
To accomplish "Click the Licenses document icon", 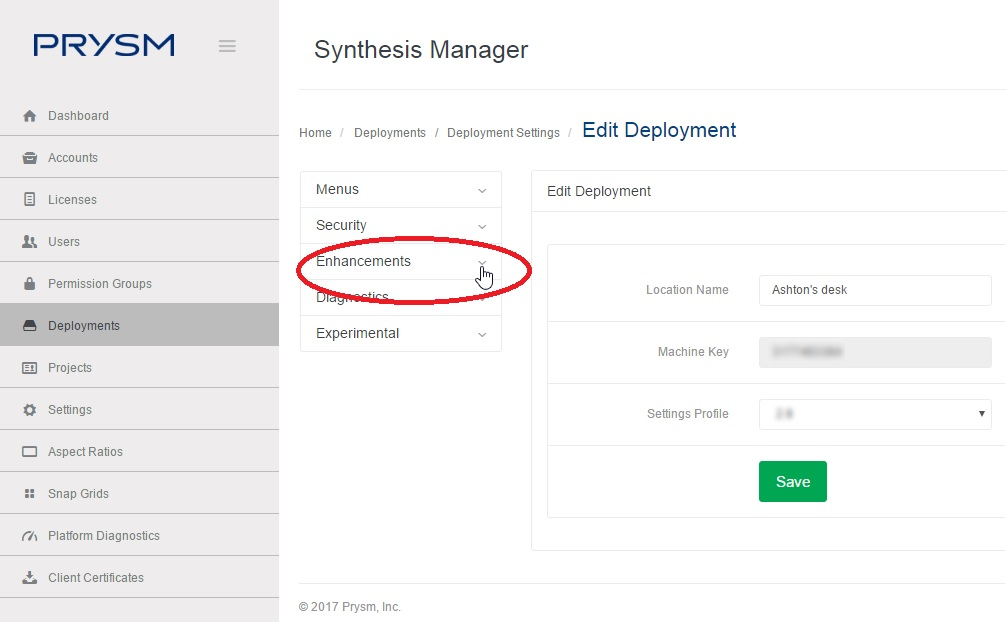I will (30, 200).
